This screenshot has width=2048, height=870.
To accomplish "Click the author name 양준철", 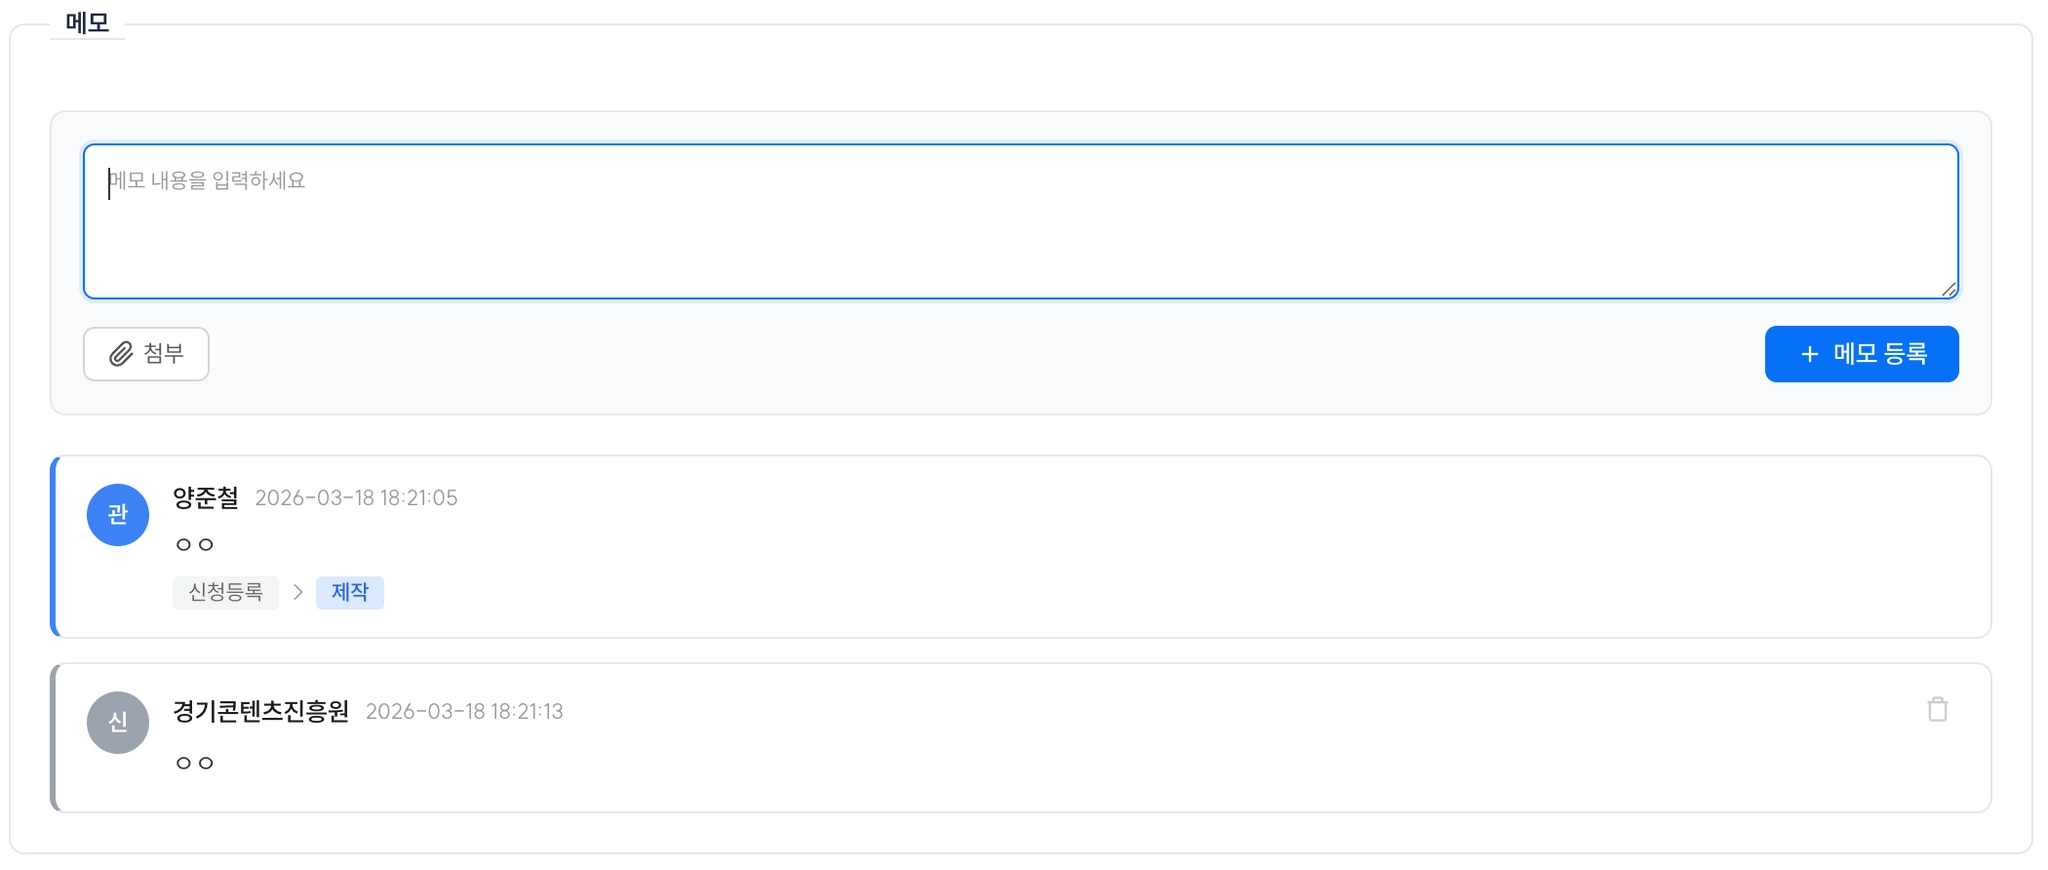I will (206, 497).
